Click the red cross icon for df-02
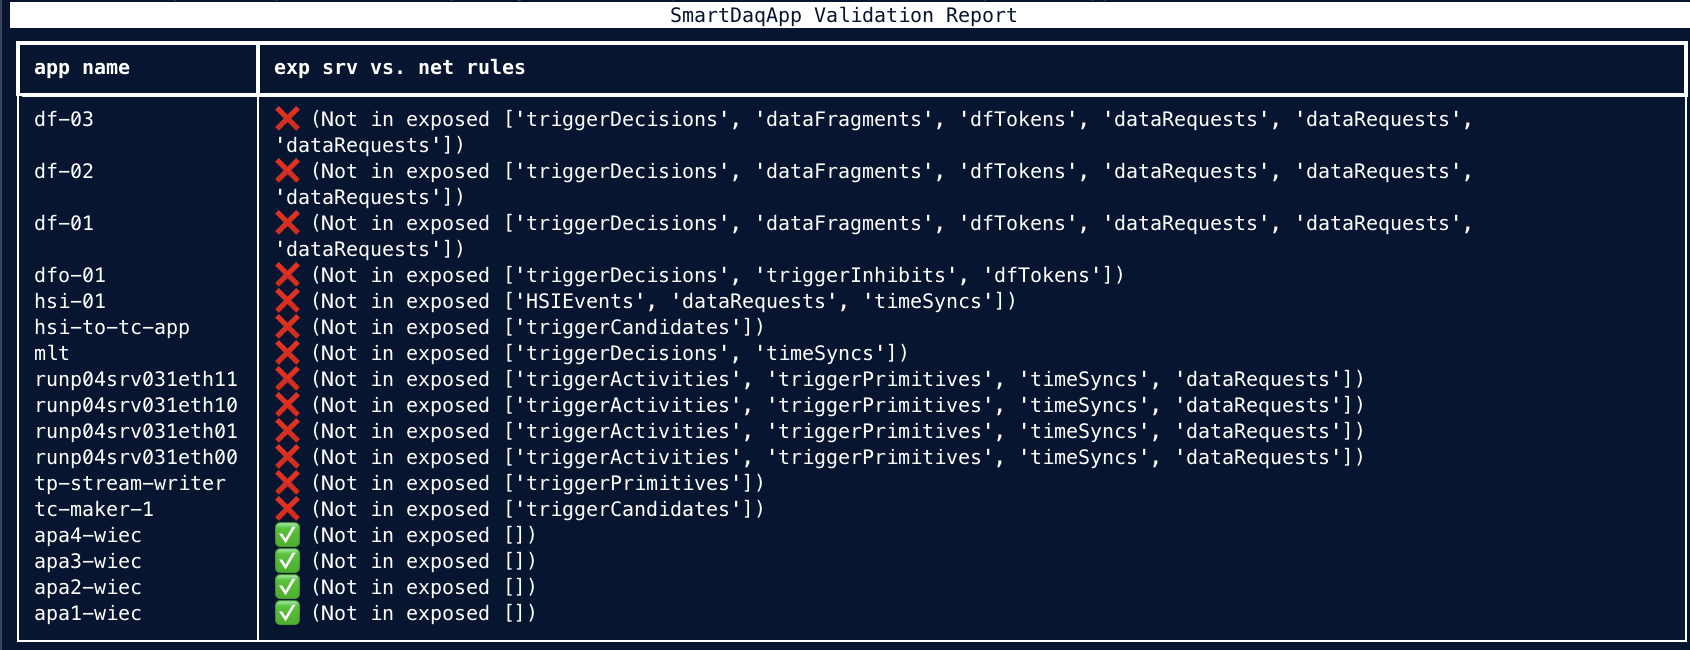The image size is (1690, 650). coord(287,171)
